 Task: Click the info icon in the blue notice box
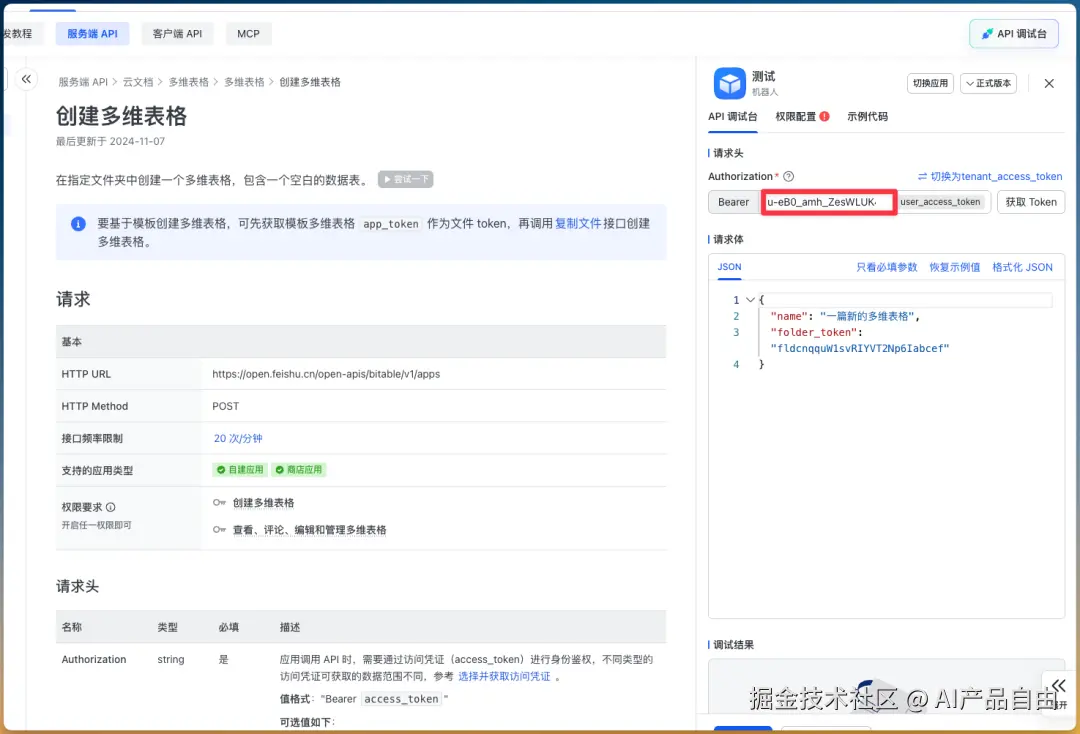78,224
